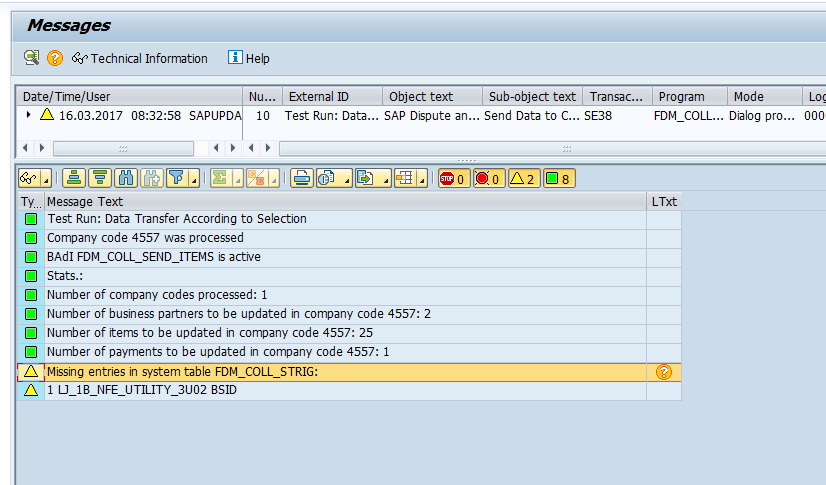Sort messages in descending order
Screen dimensions: 826x485
[x=100, y=179]
